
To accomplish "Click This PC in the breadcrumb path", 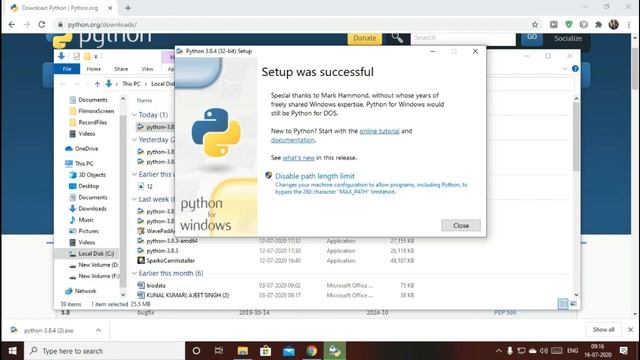I will (x=131, y=84).
